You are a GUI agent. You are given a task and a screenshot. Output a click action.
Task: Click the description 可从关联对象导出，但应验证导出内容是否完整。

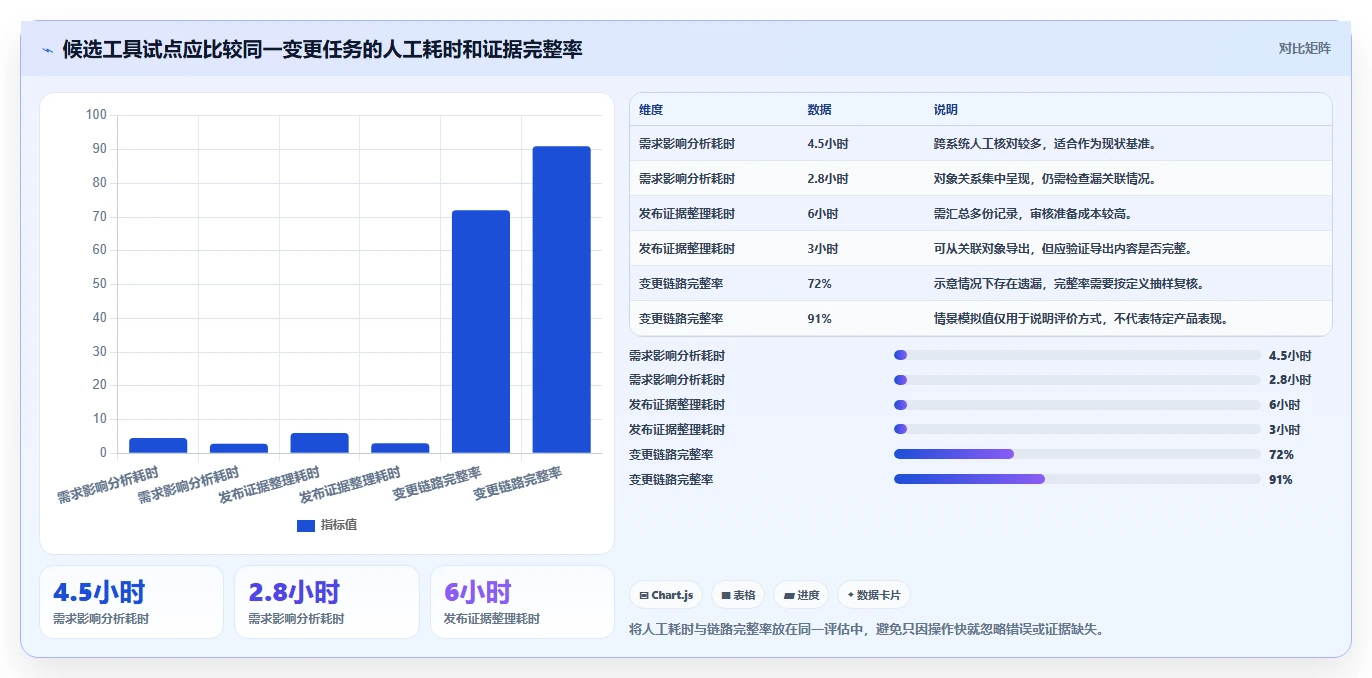click(x=1063, y=249)
